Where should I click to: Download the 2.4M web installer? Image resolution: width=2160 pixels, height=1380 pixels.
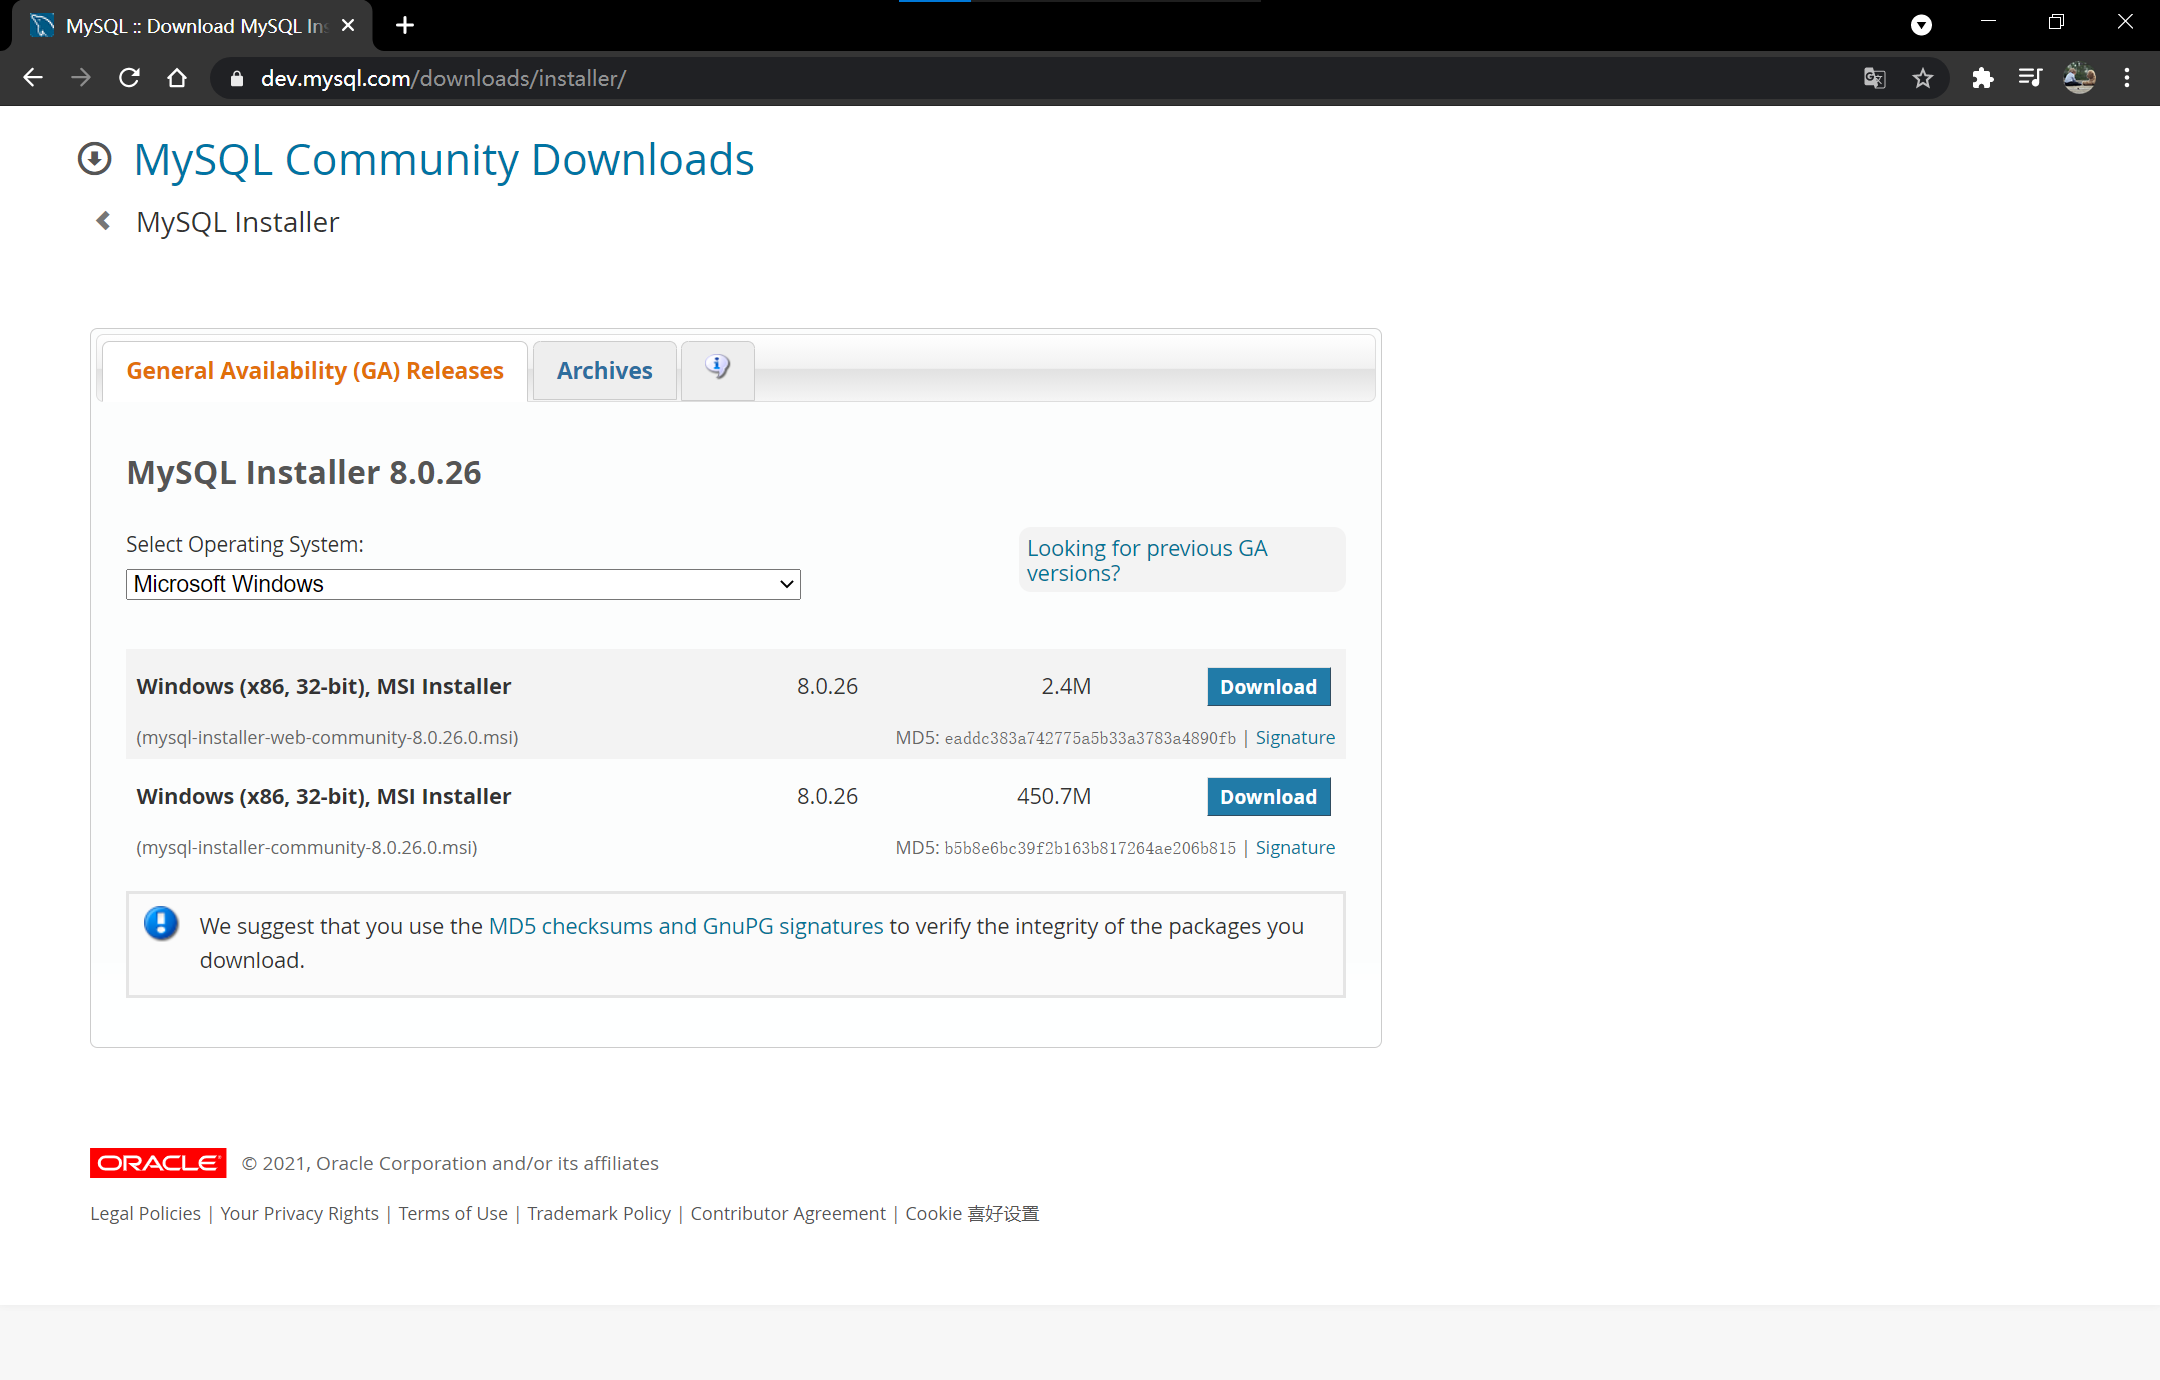point(1268,687)
